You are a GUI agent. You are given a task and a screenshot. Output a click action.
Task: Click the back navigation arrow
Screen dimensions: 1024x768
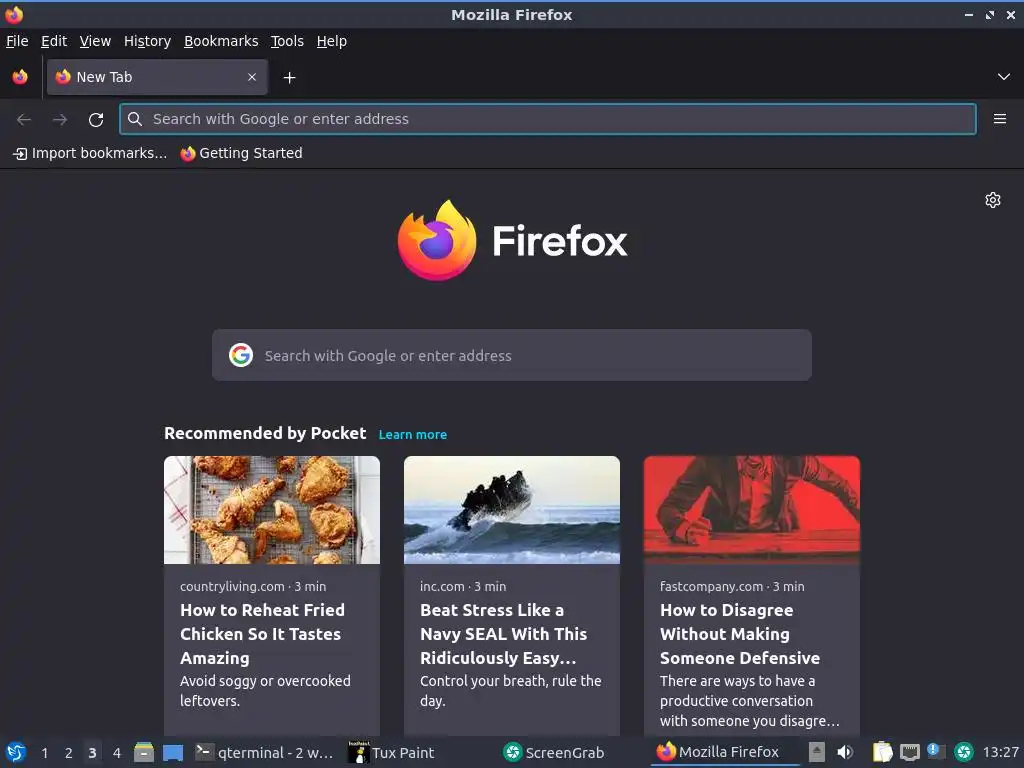point(24,119)
